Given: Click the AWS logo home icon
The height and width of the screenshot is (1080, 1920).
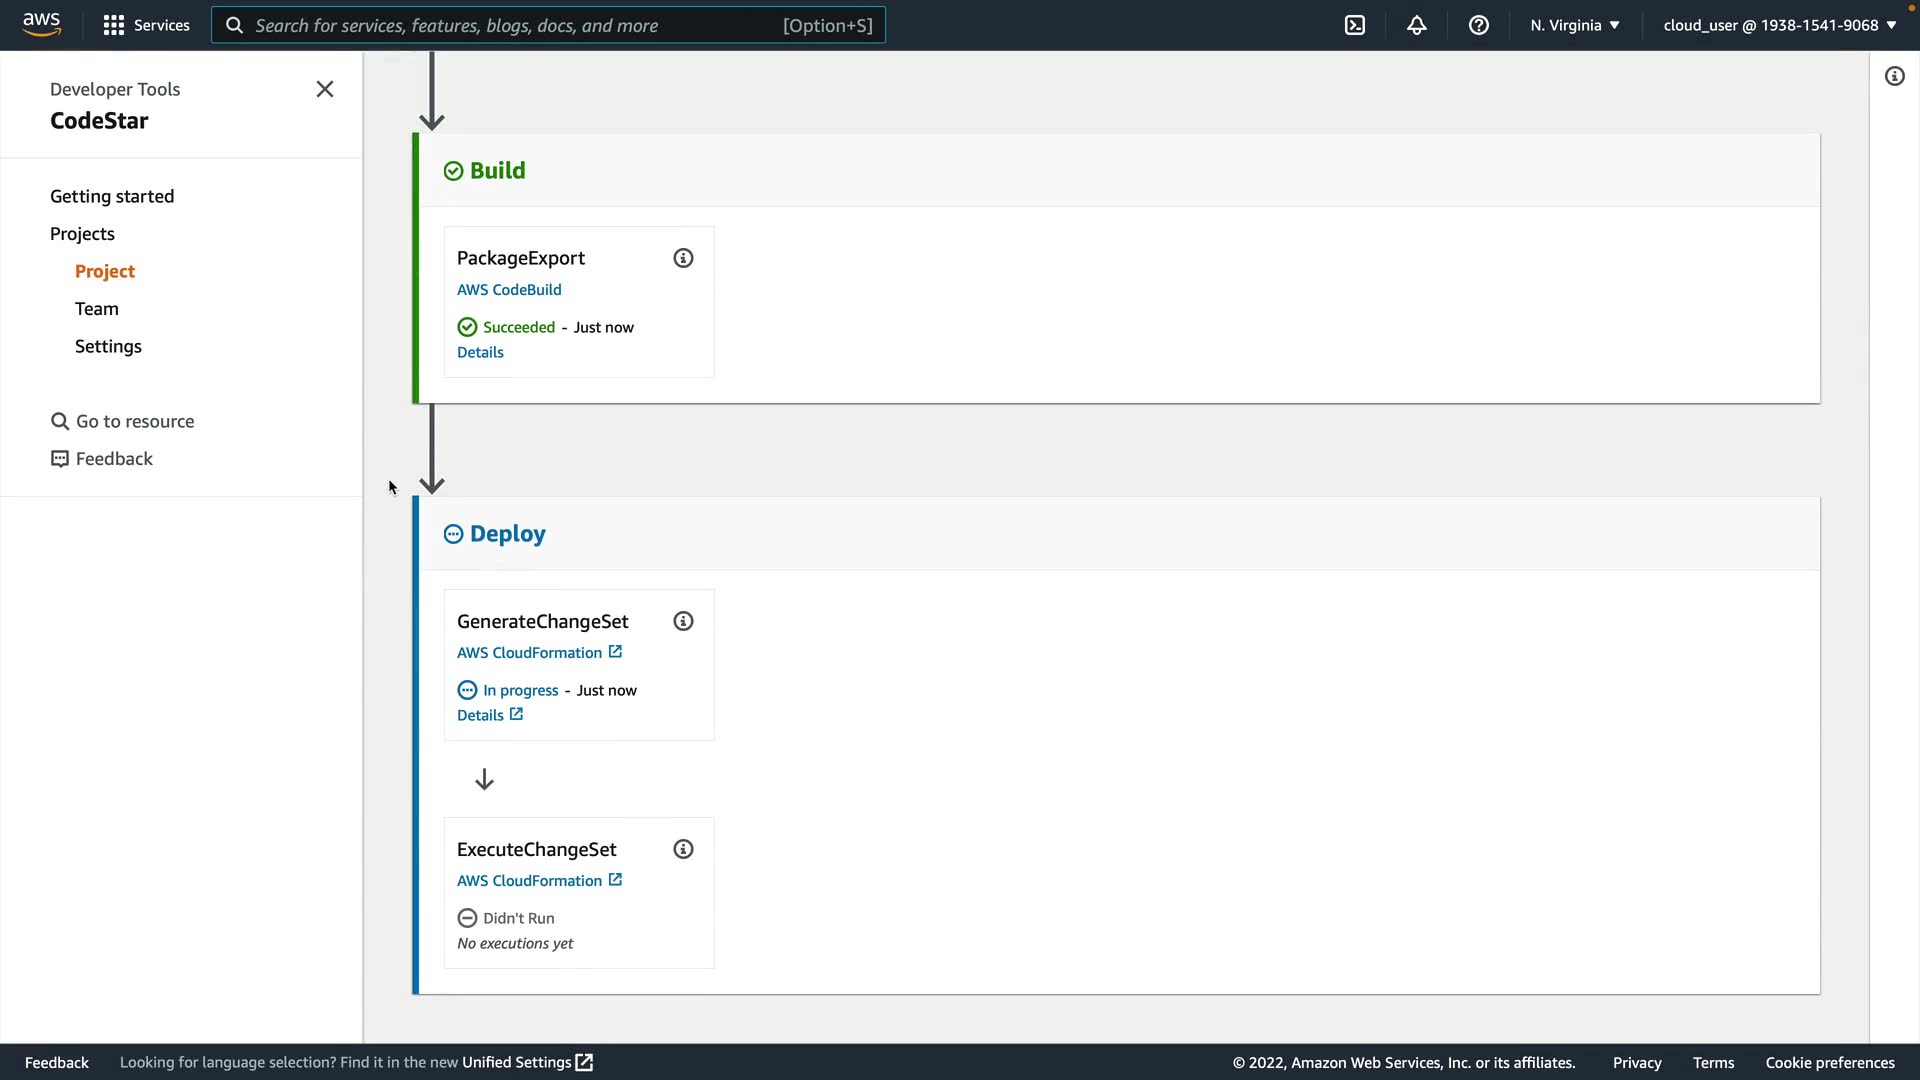Looking at the screenshot, I should pyautogui.click(x=41, y=24).
